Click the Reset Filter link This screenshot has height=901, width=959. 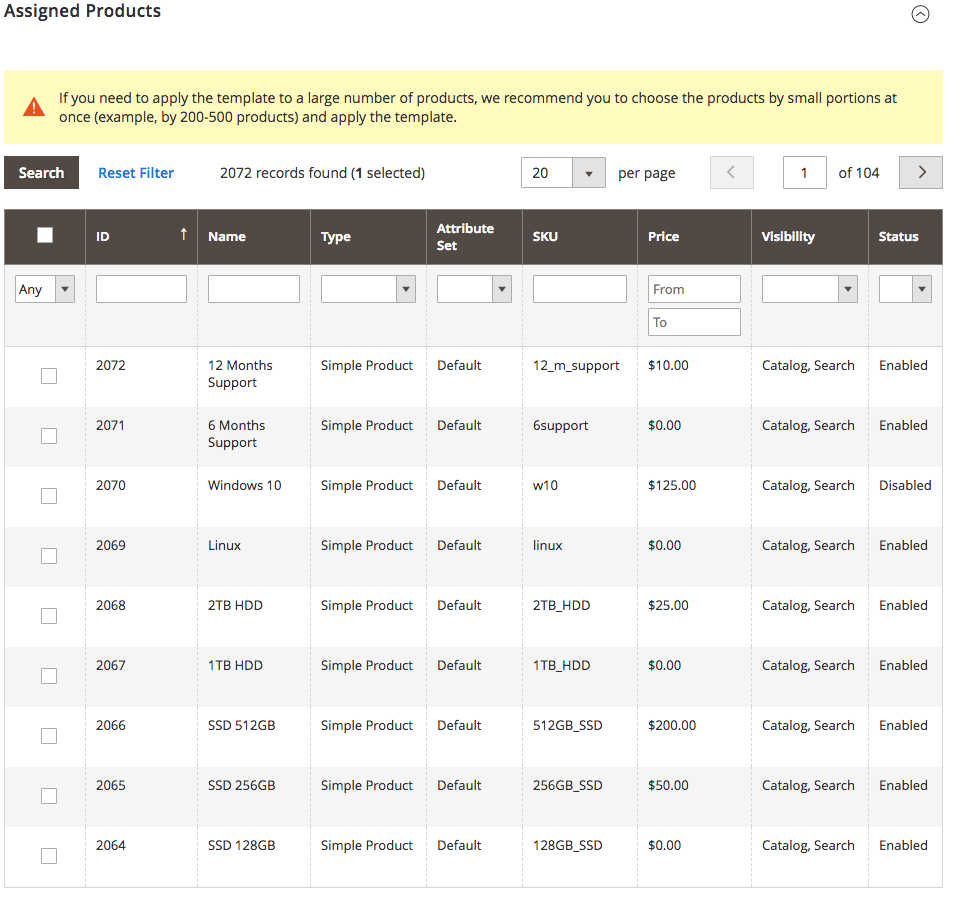pyautogui.click(x=136, y=173)
